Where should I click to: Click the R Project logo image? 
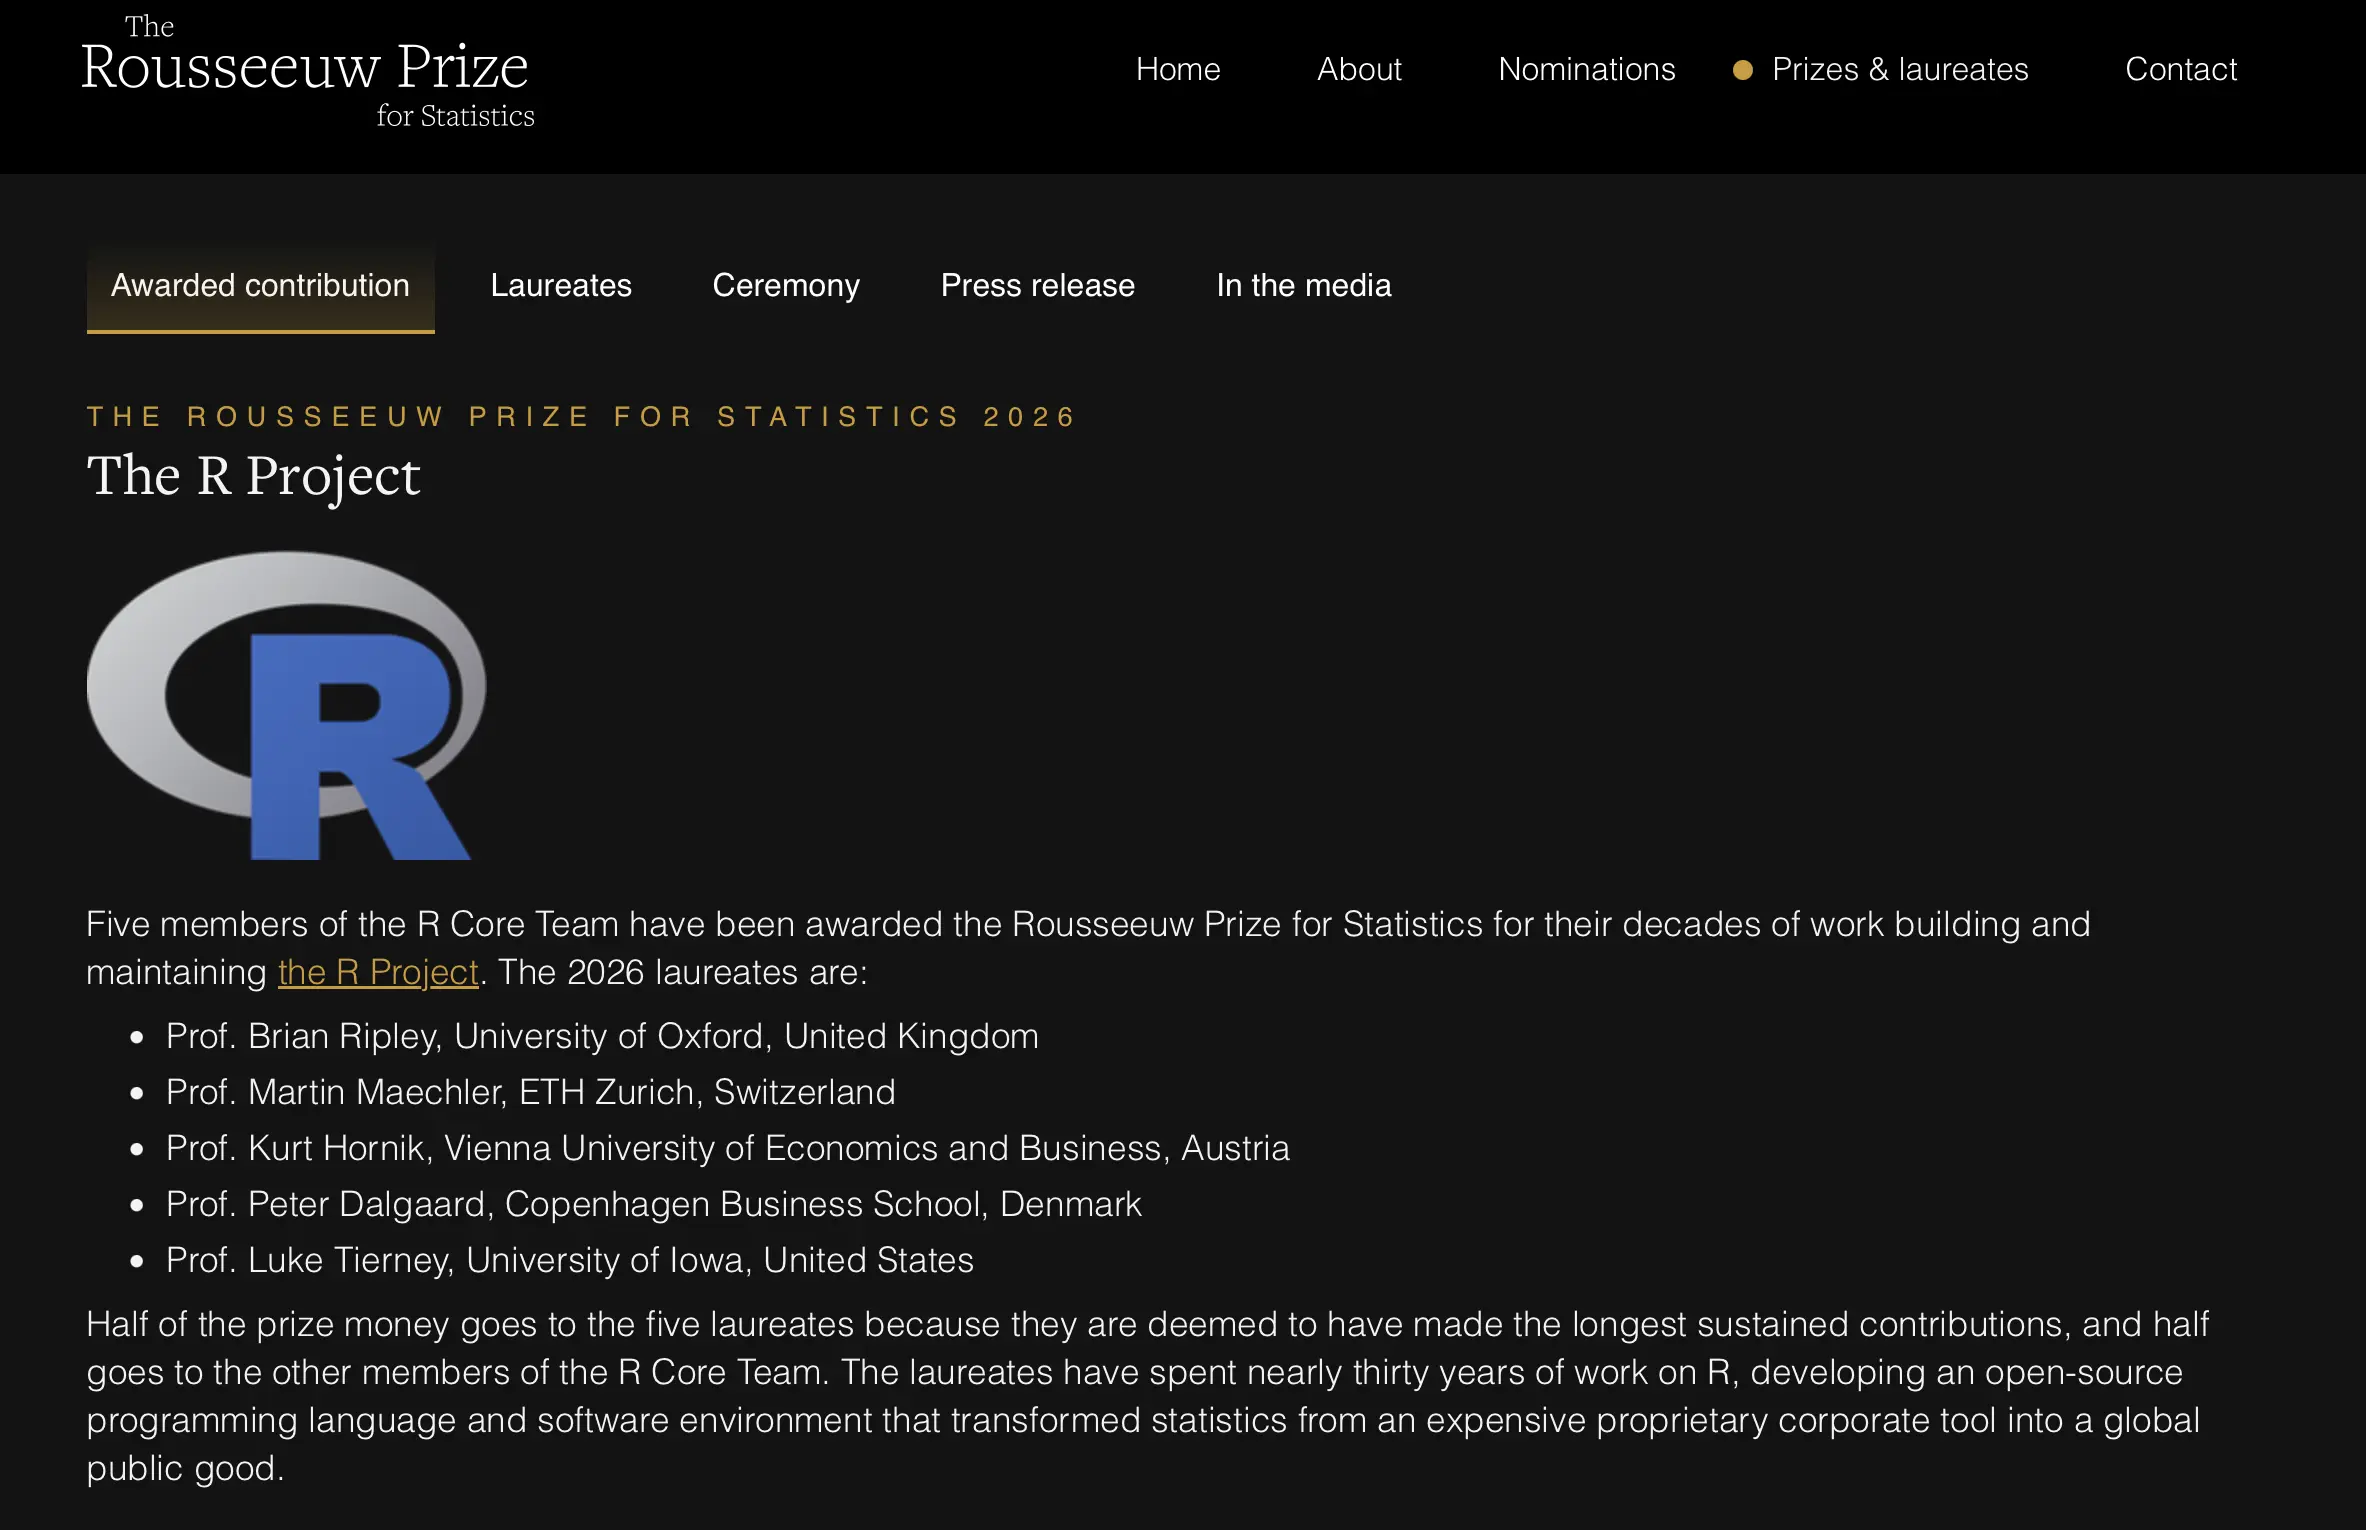[287, 706]
